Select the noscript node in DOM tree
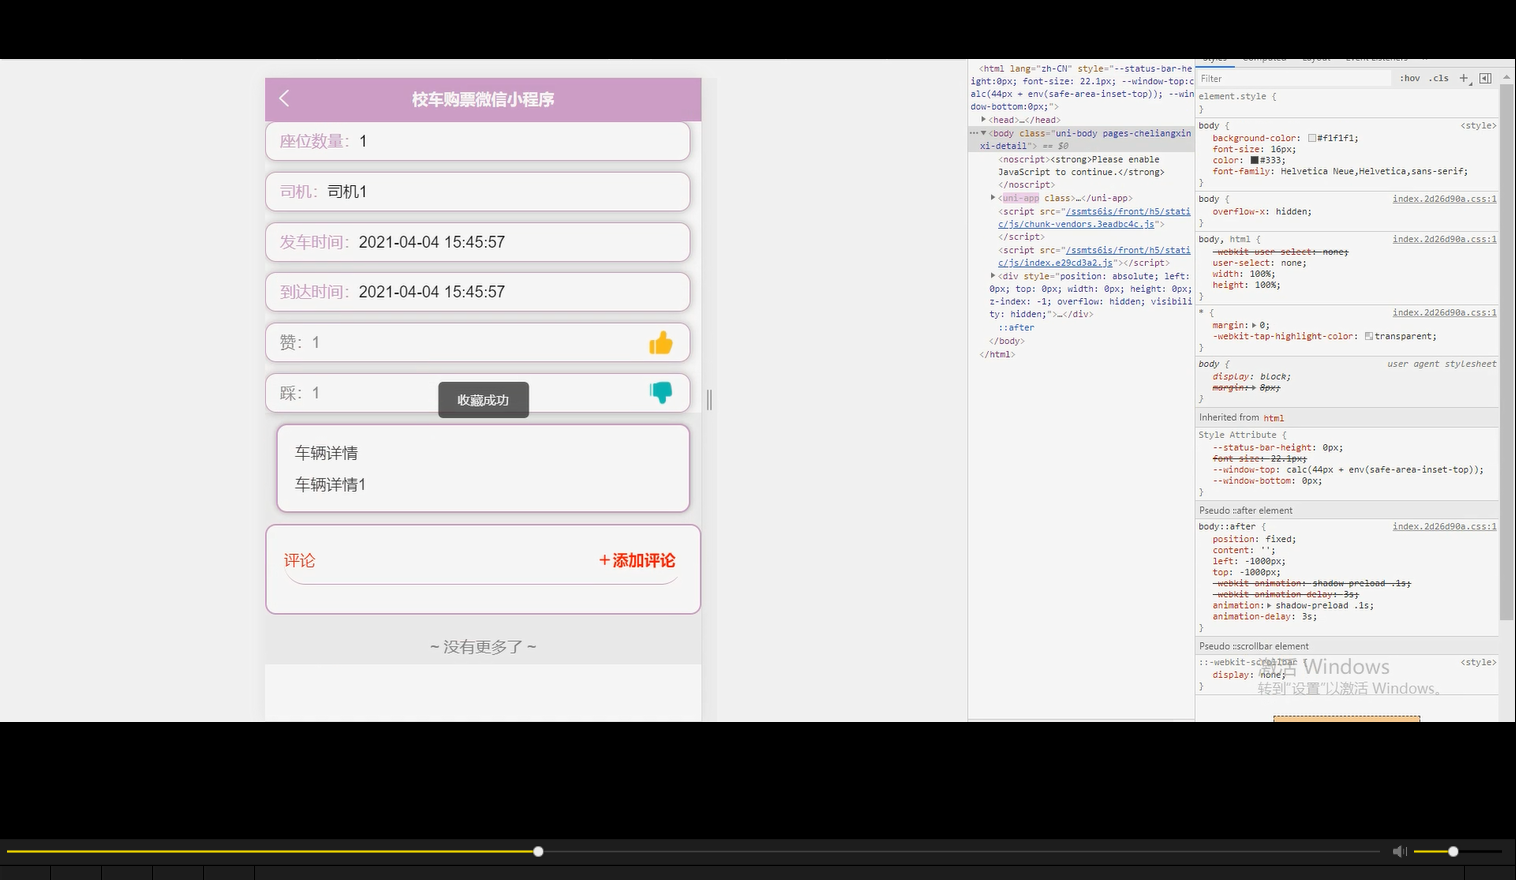Image resolution: width=1516 pixels, height=880 pixels. pyautogui.click(x=1080, y=172)
